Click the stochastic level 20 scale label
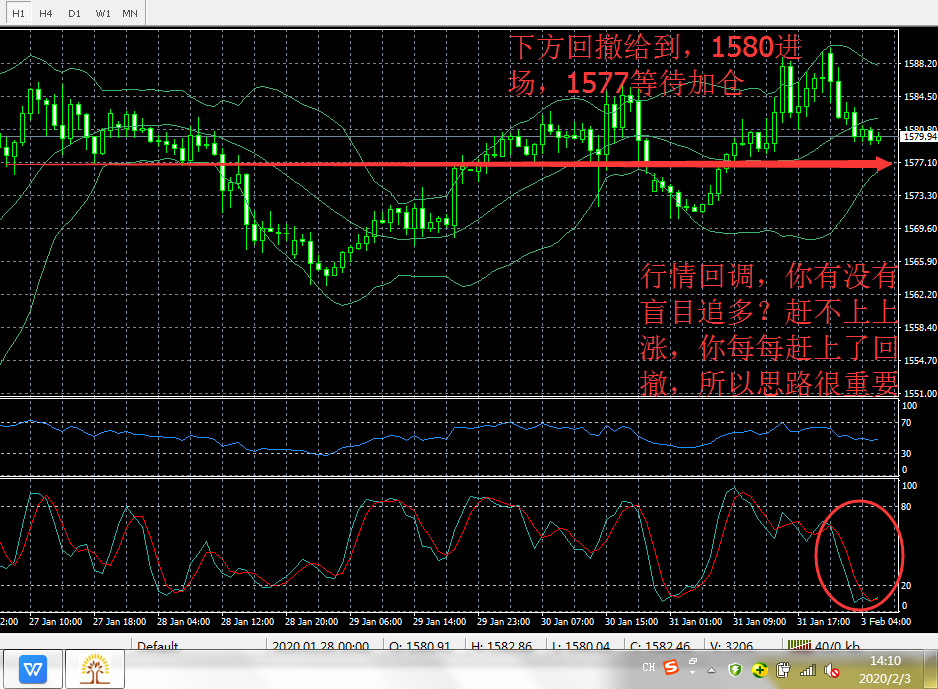The height and width of the screenshot is (689, 938). [906, 586]
